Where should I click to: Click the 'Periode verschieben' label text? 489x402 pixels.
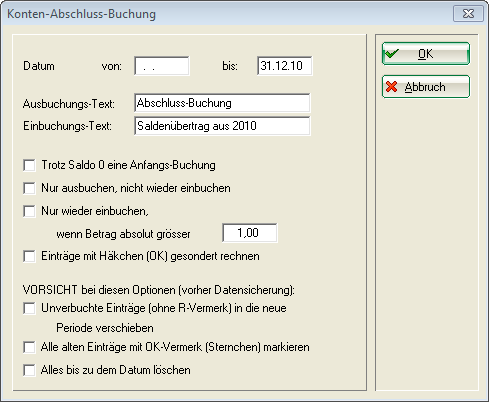(x=105, y=328)
